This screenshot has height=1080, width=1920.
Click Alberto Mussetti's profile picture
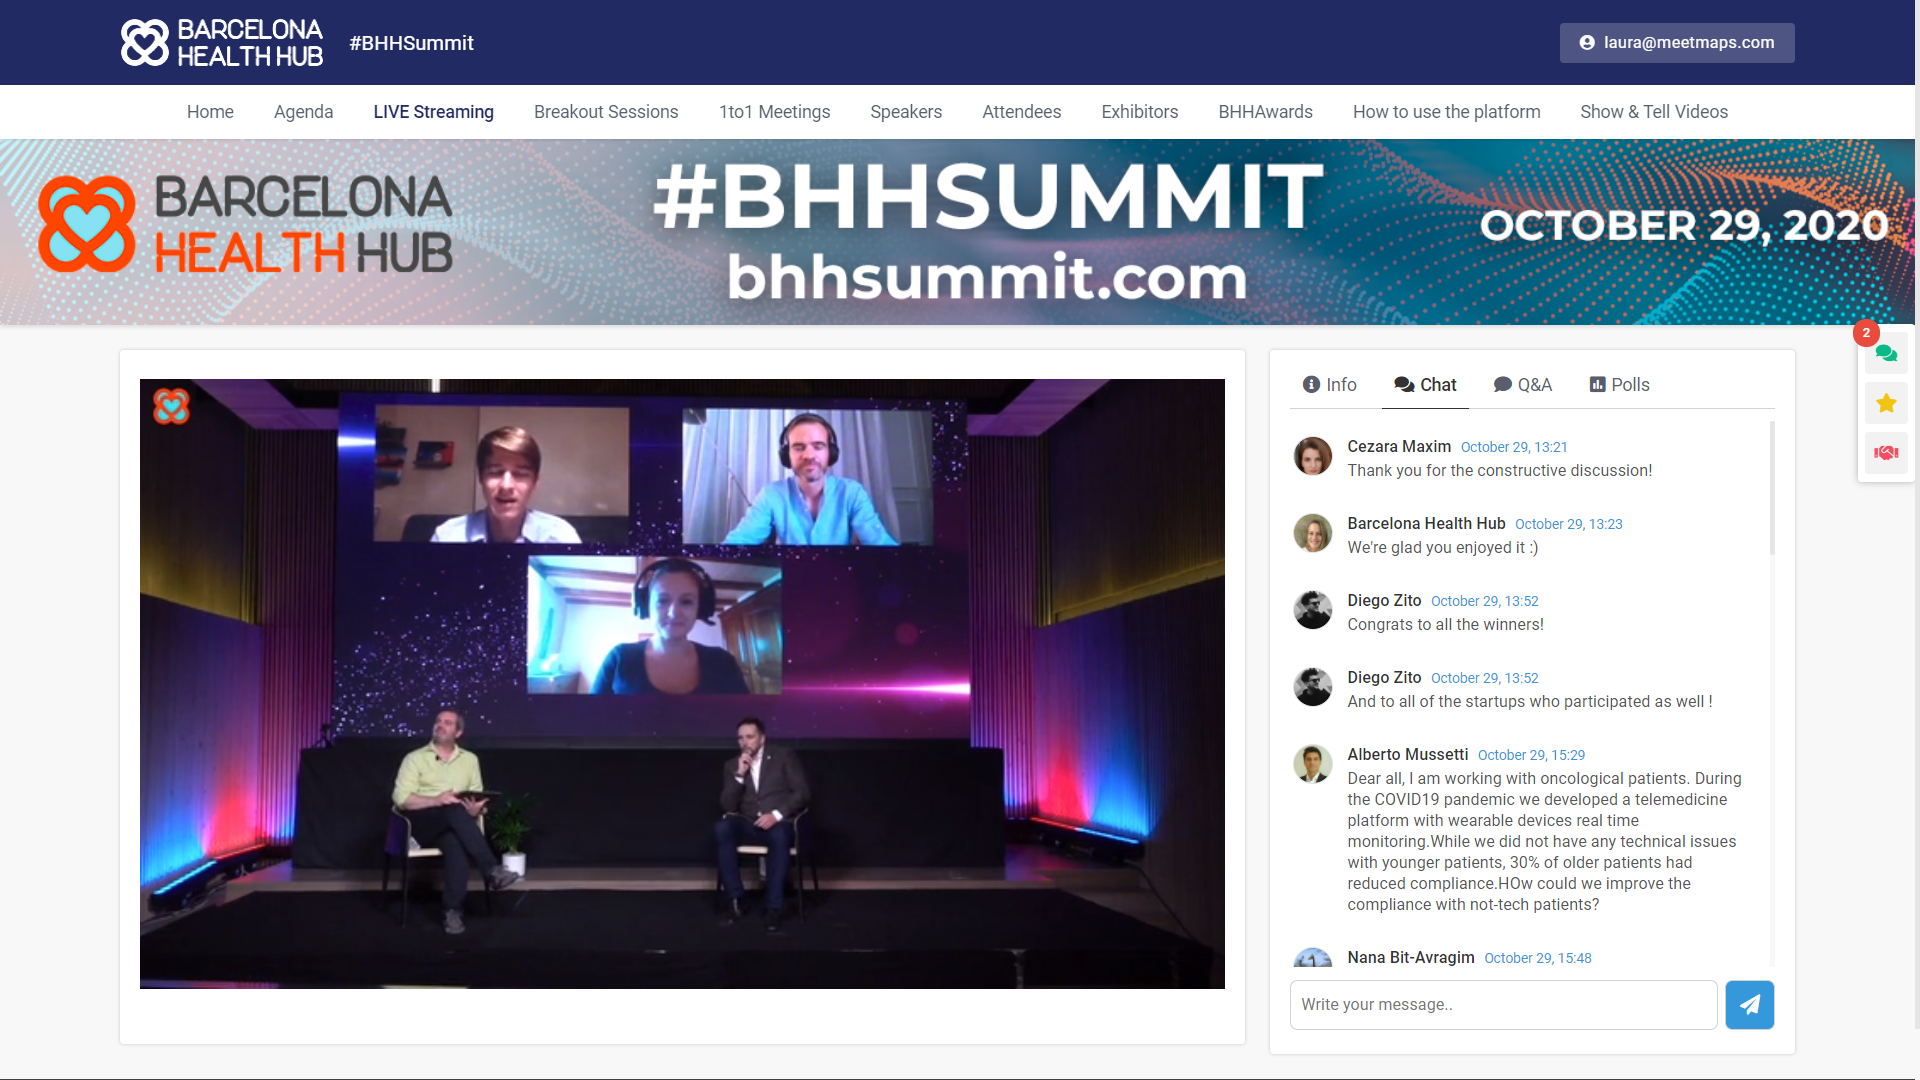1312,764
